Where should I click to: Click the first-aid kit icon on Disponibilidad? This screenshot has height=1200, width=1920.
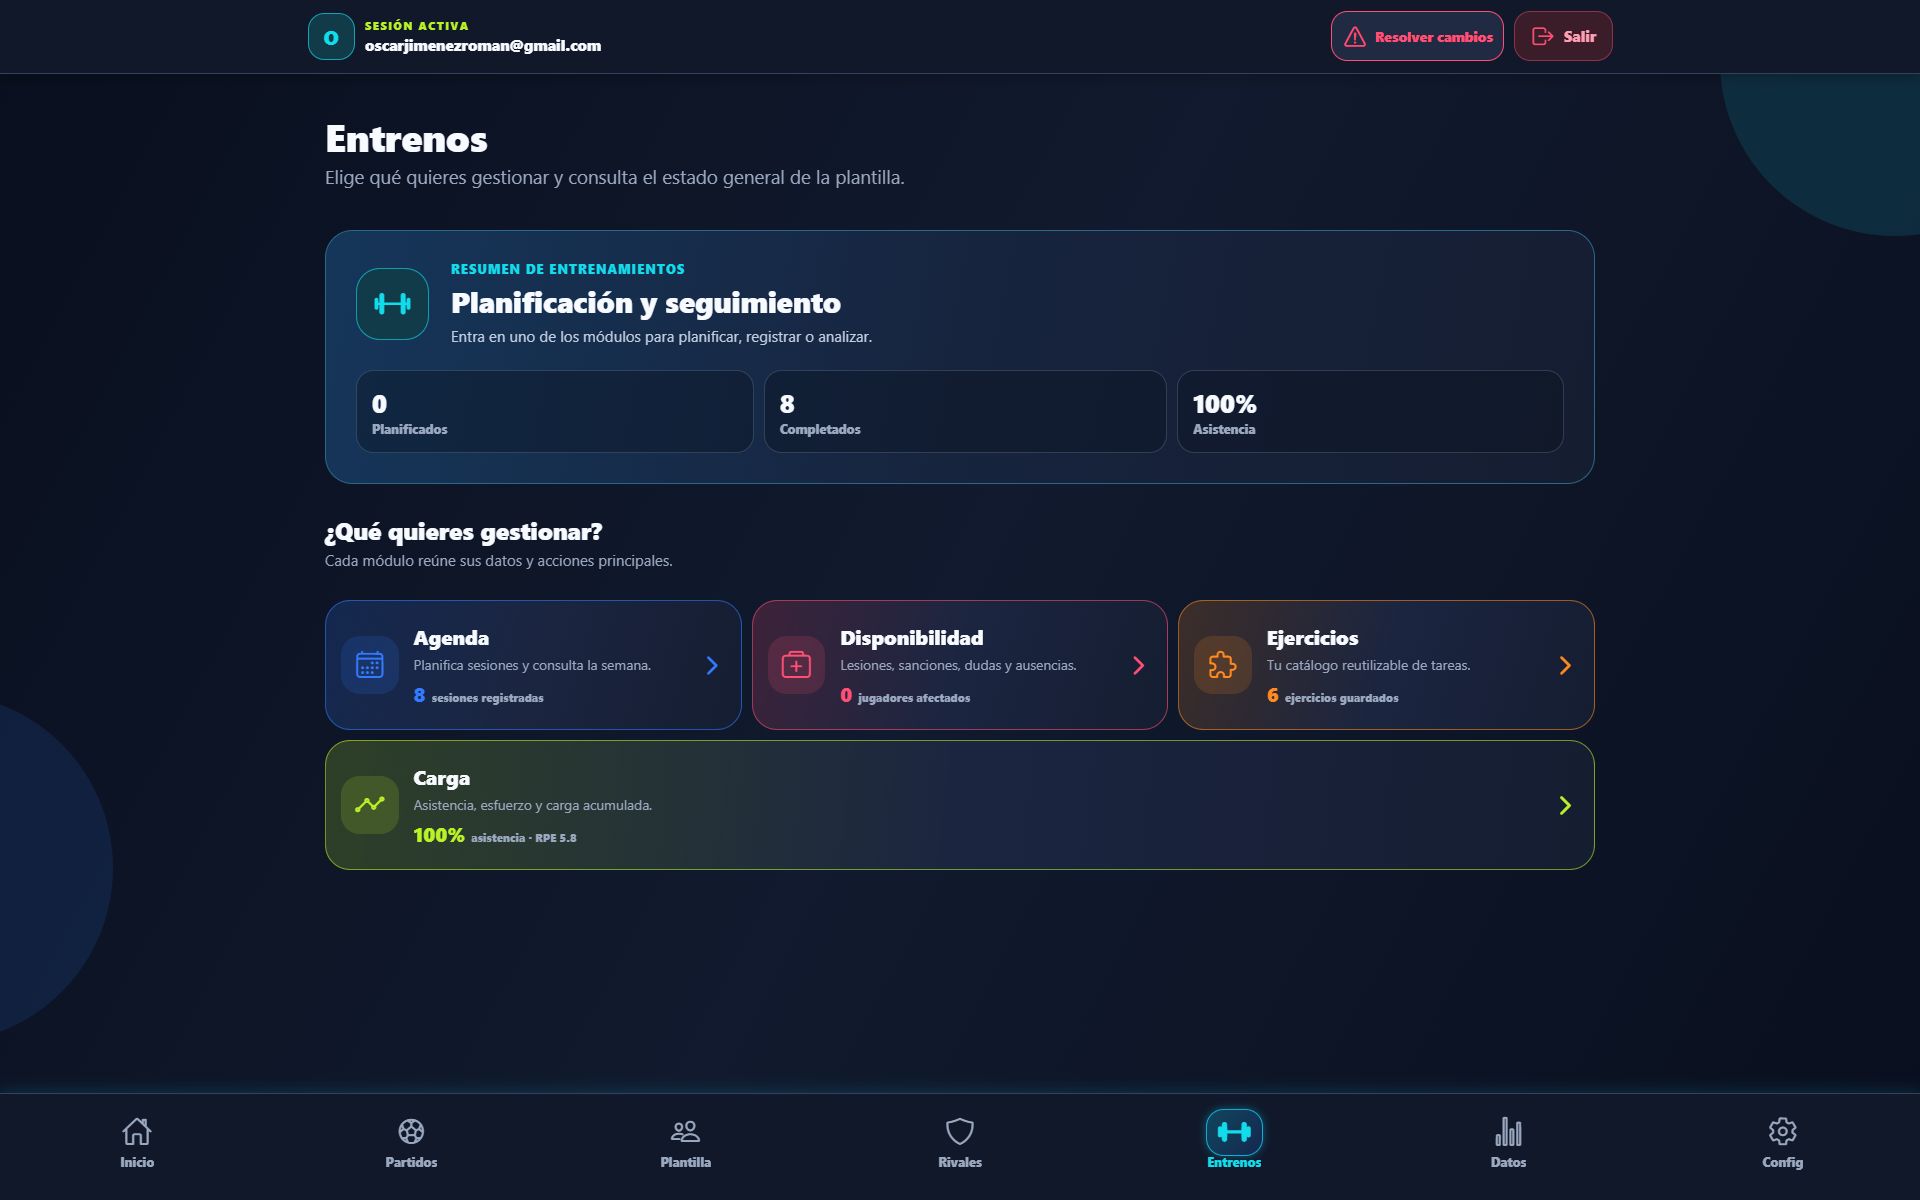[x=796, y=665]
